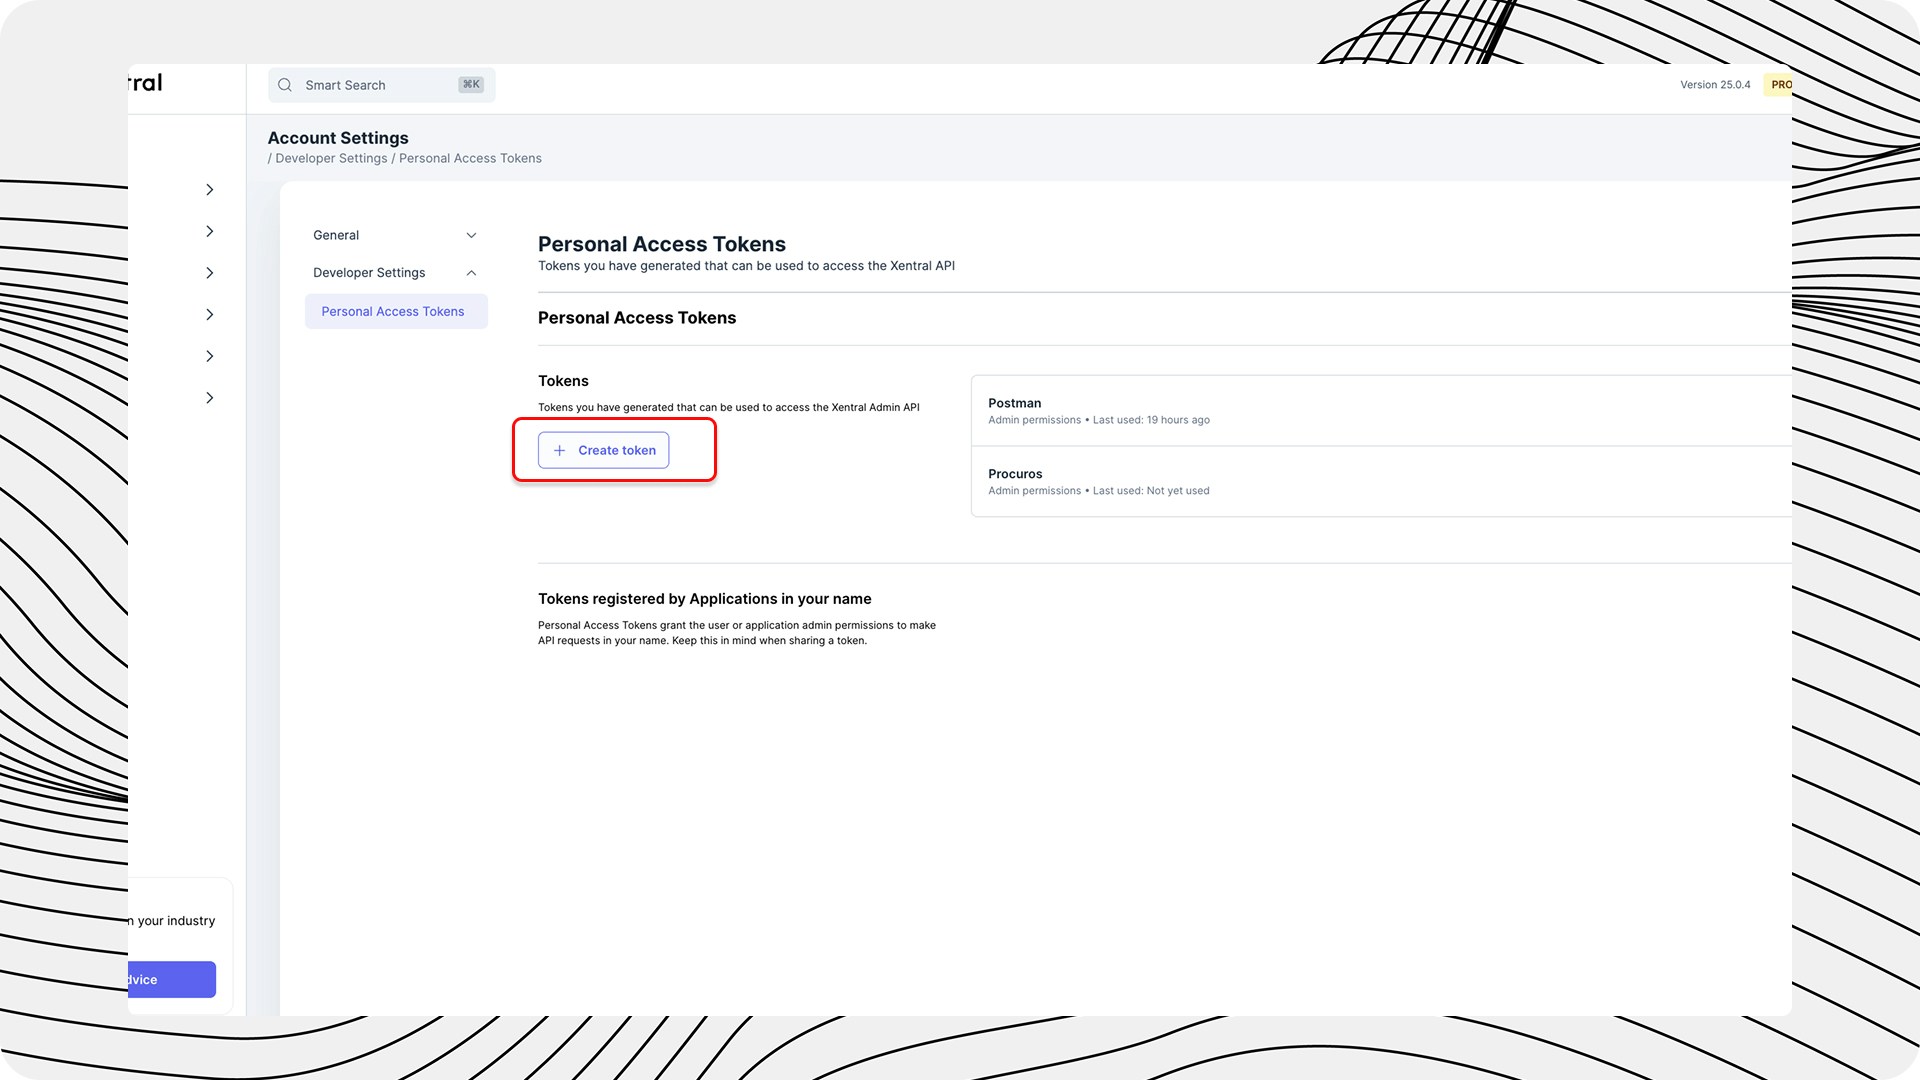Collapse the Developer Settings section chevron

tap(471, 273)
